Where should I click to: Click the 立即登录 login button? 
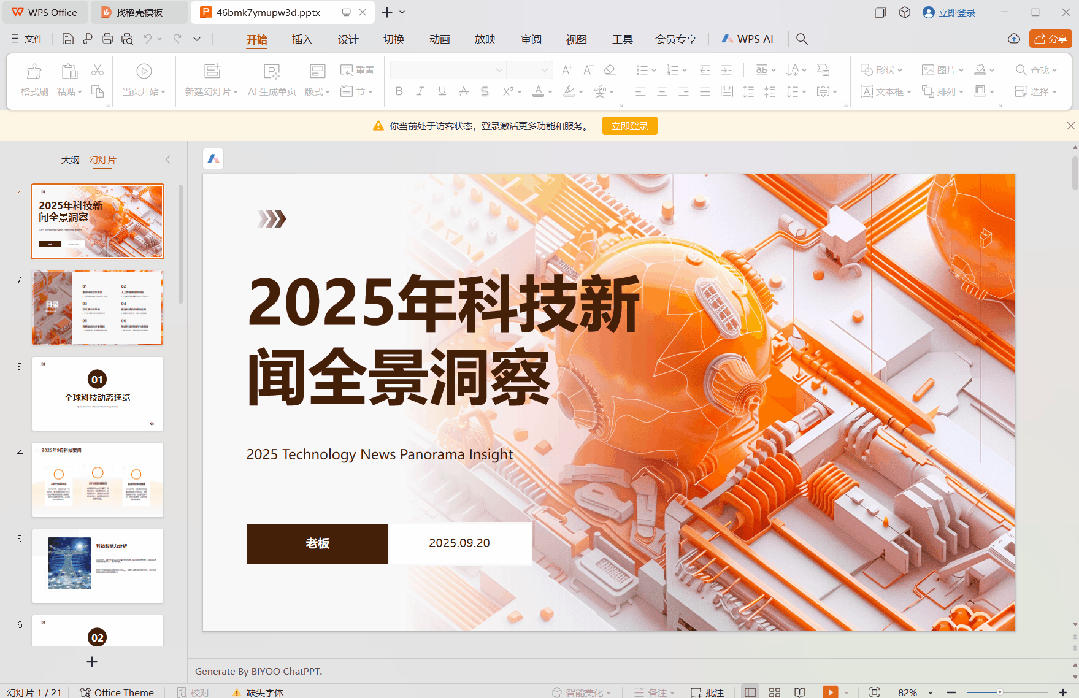[629, 126]
